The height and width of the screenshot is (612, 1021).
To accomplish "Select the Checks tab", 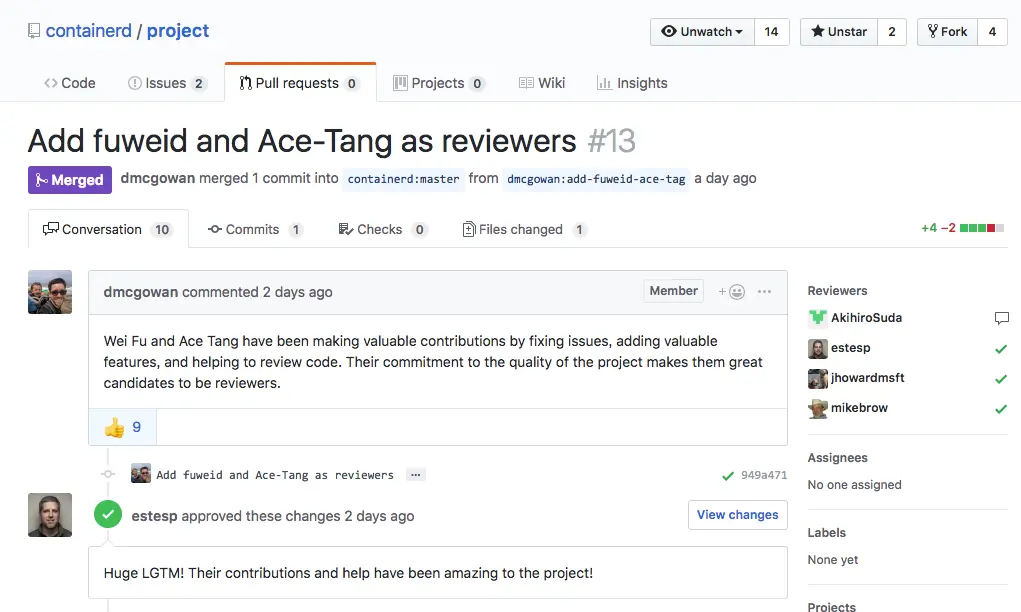I will 382,229.
